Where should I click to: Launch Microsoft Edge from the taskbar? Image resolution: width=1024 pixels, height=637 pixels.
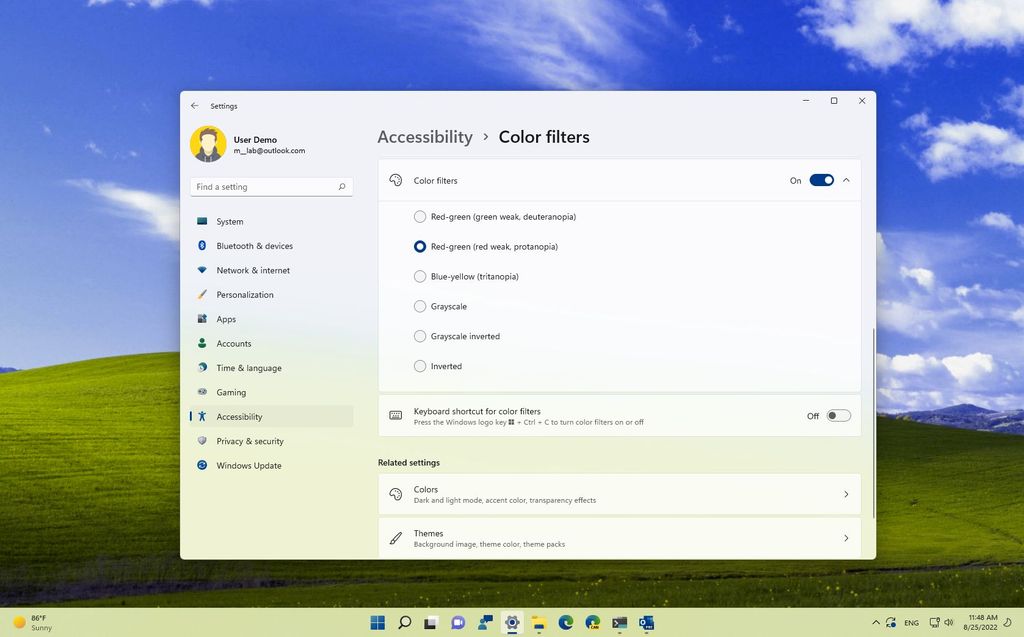click(x=565, y=622)
